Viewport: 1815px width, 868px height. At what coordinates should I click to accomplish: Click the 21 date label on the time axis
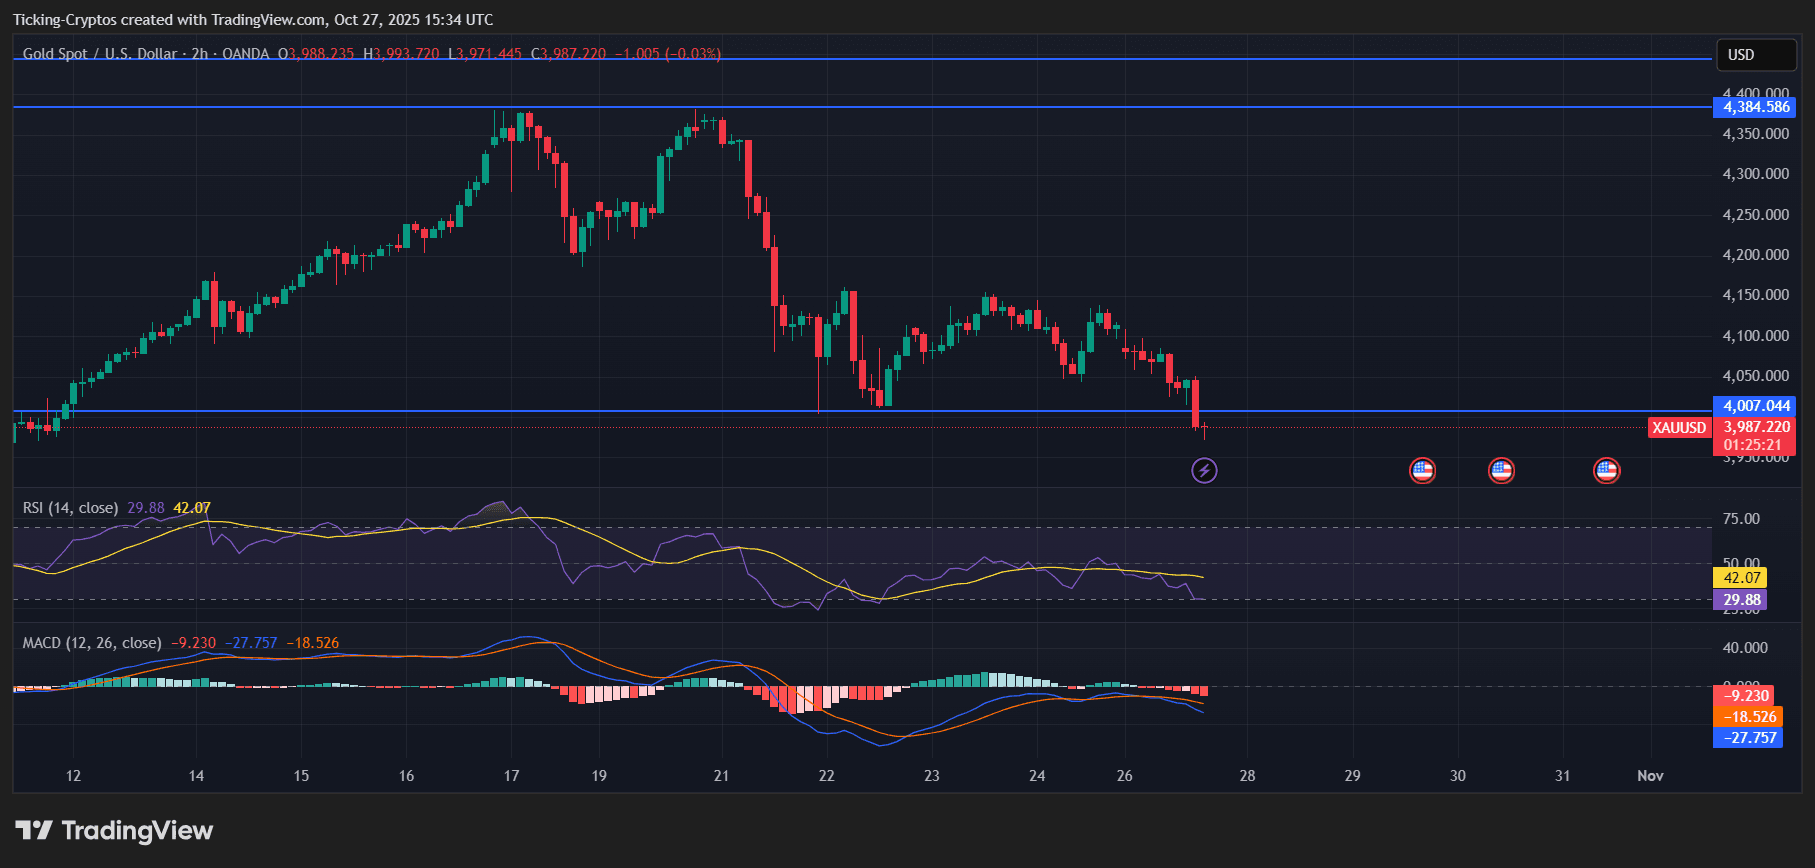pos(721,776)
